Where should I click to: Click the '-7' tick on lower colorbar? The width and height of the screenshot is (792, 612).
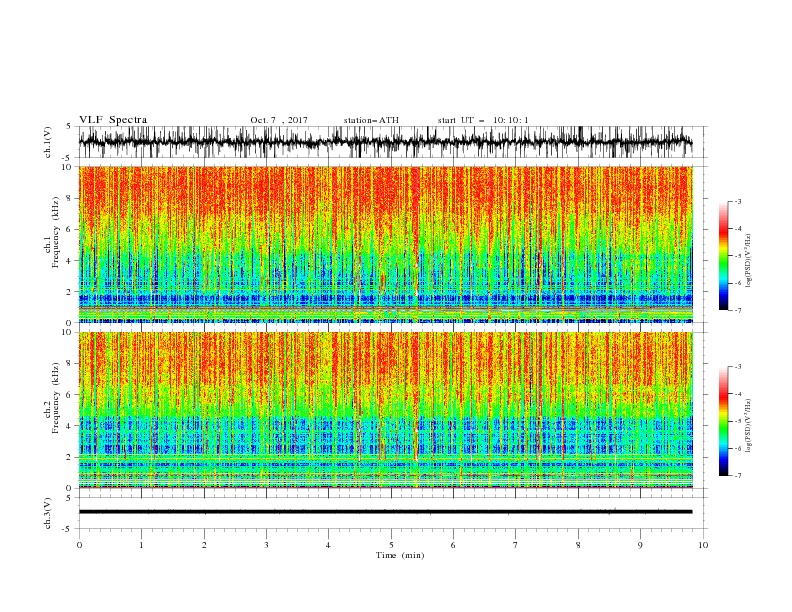tap(737, 475)
